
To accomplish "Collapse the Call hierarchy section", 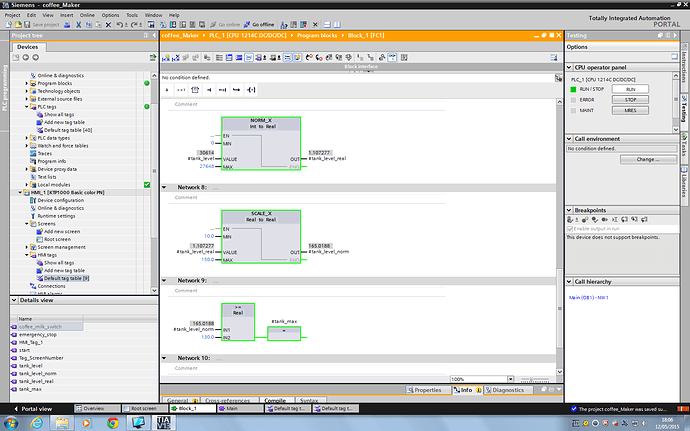I will 569,282.
